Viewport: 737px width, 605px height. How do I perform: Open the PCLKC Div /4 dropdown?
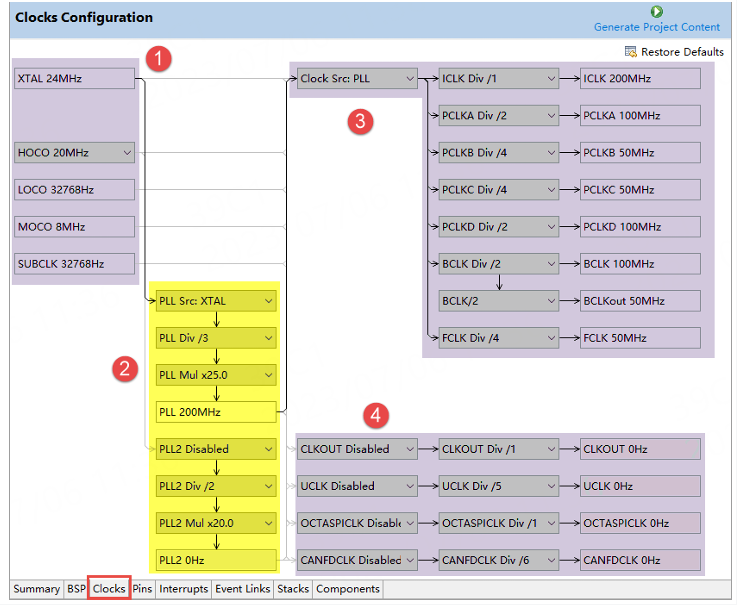[498, 190]
